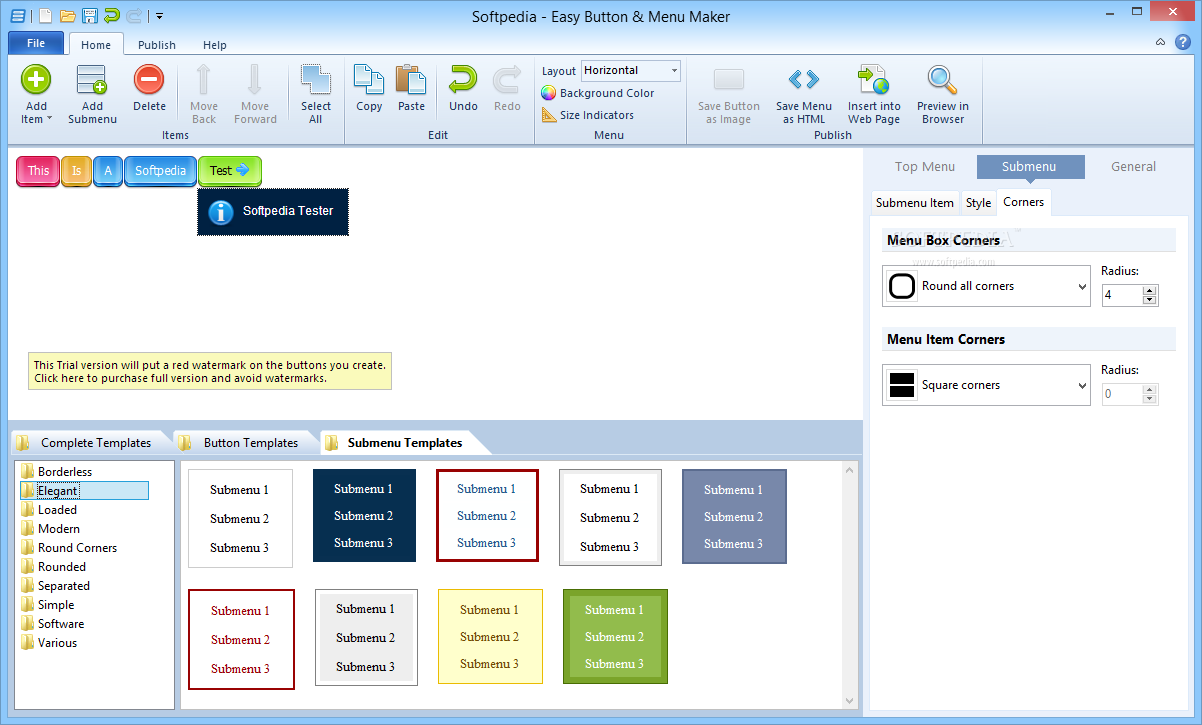
Task: Switch to the Help ribbon tab
Action: point(215,45)
